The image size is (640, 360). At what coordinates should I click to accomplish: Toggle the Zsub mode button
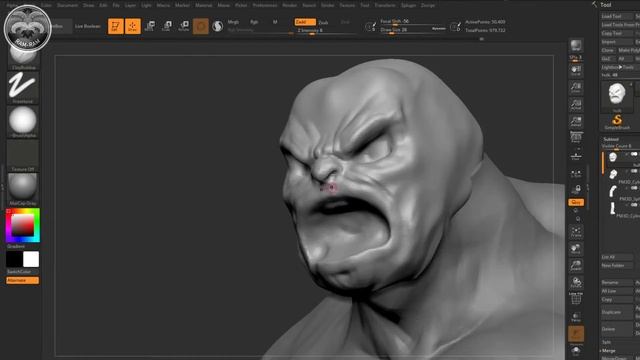pos(323,22)
